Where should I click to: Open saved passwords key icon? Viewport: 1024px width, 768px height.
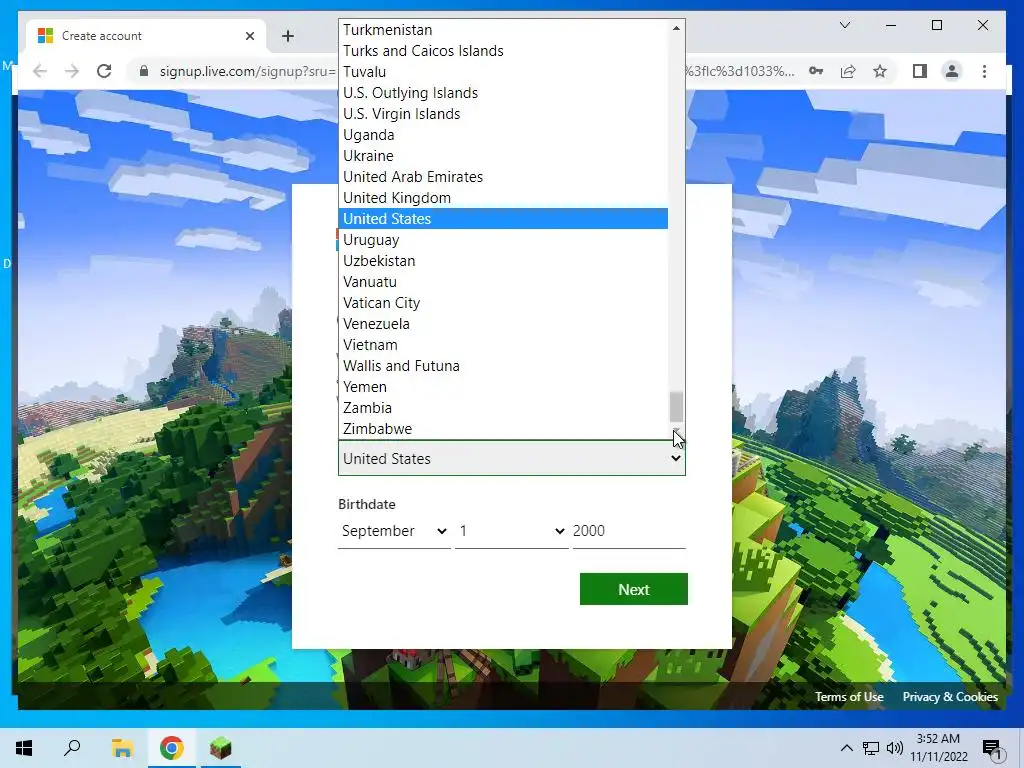pyautogui.click(x=816, y=71)
